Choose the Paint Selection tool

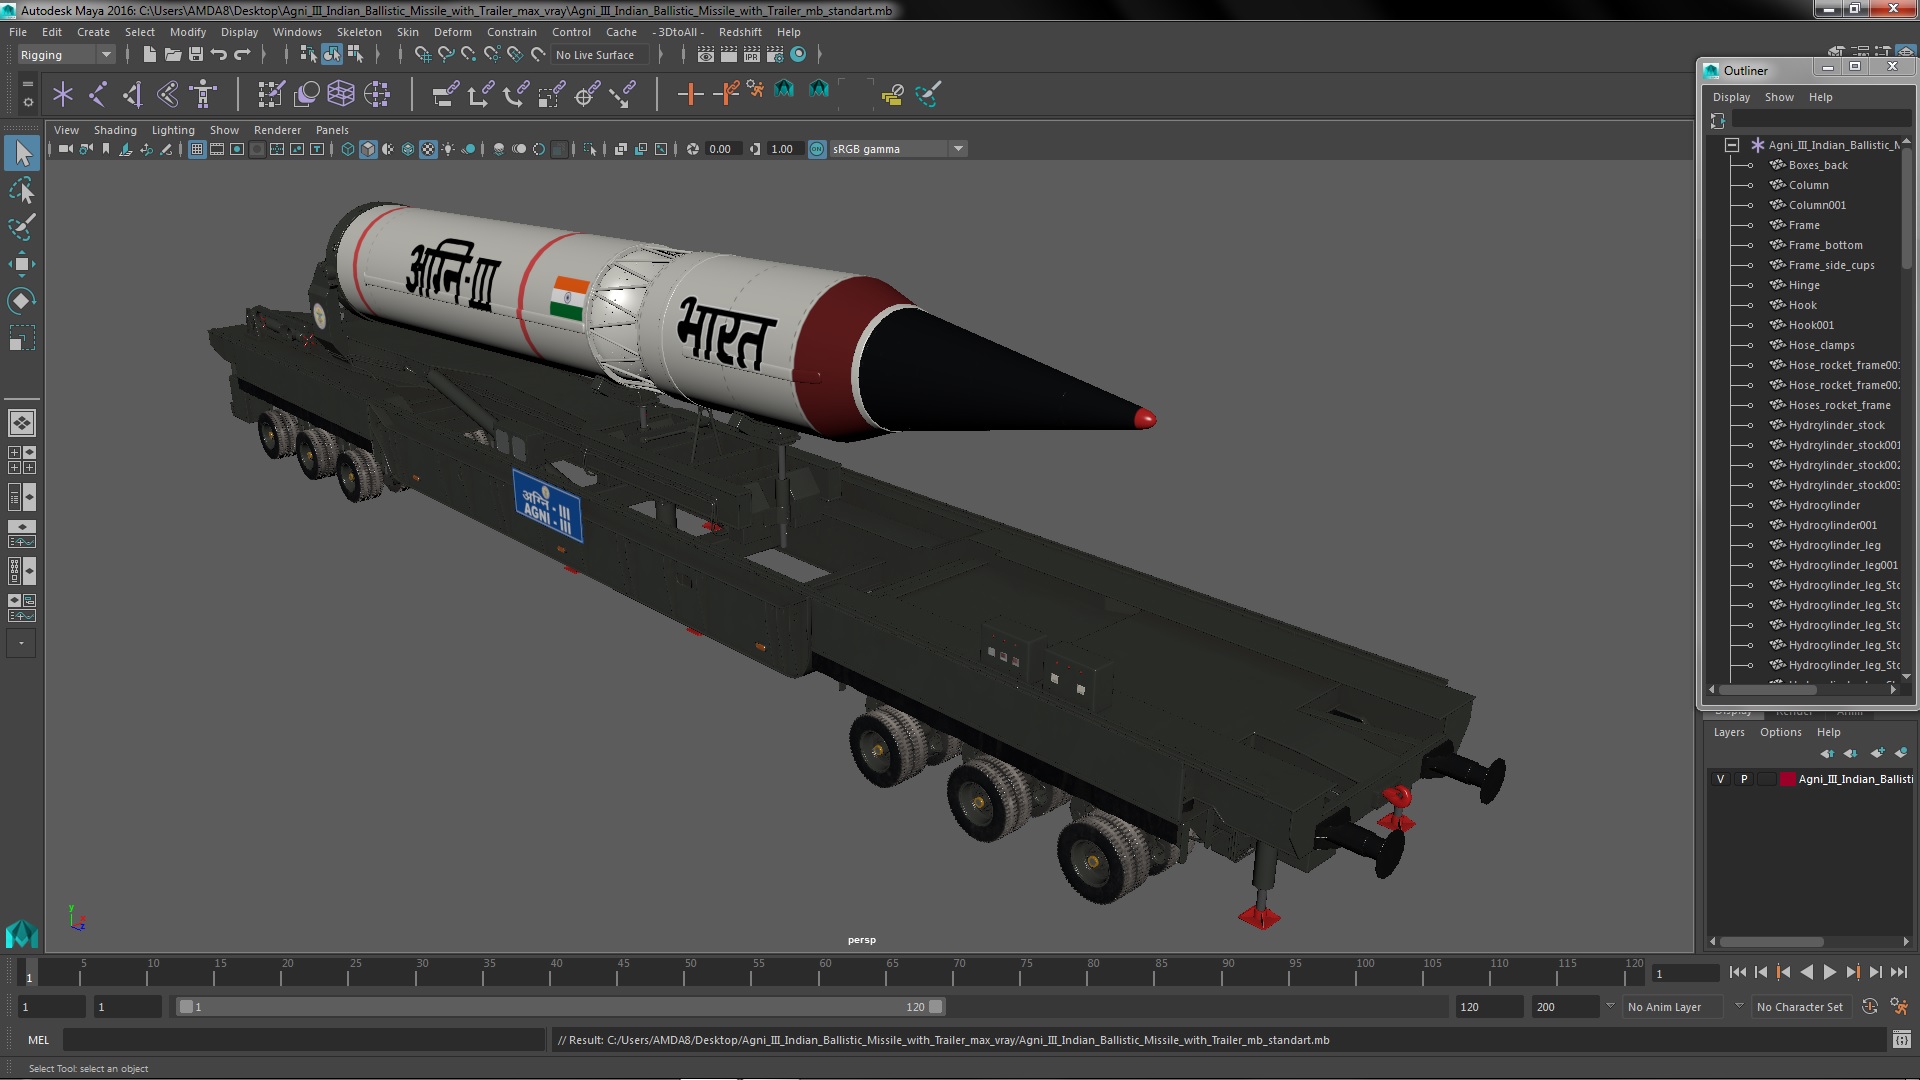coord(22,227)
